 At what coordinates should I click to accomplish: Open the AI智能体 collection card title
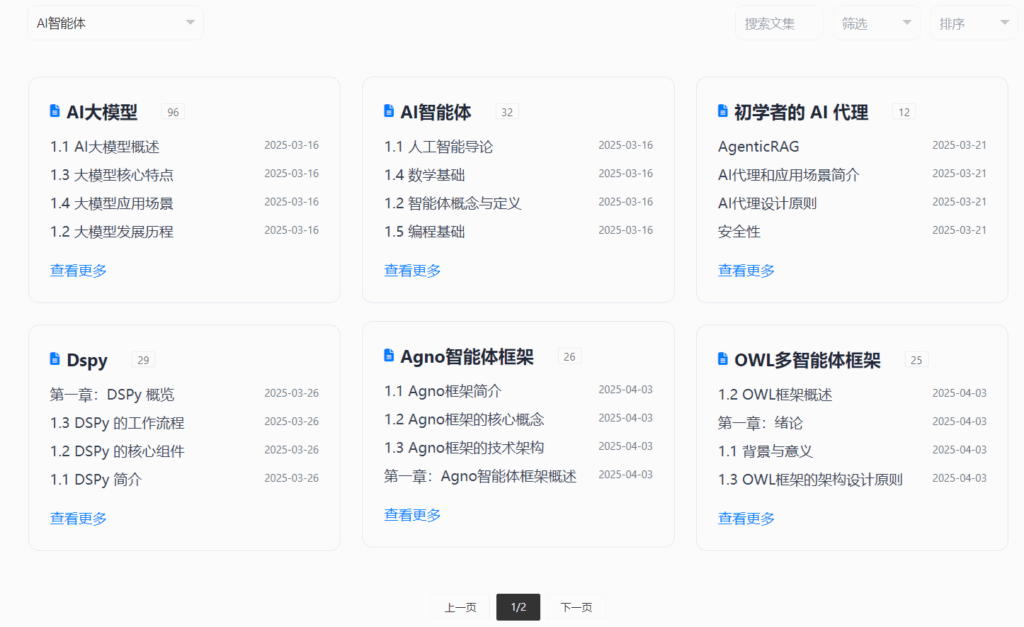(436, 112)
